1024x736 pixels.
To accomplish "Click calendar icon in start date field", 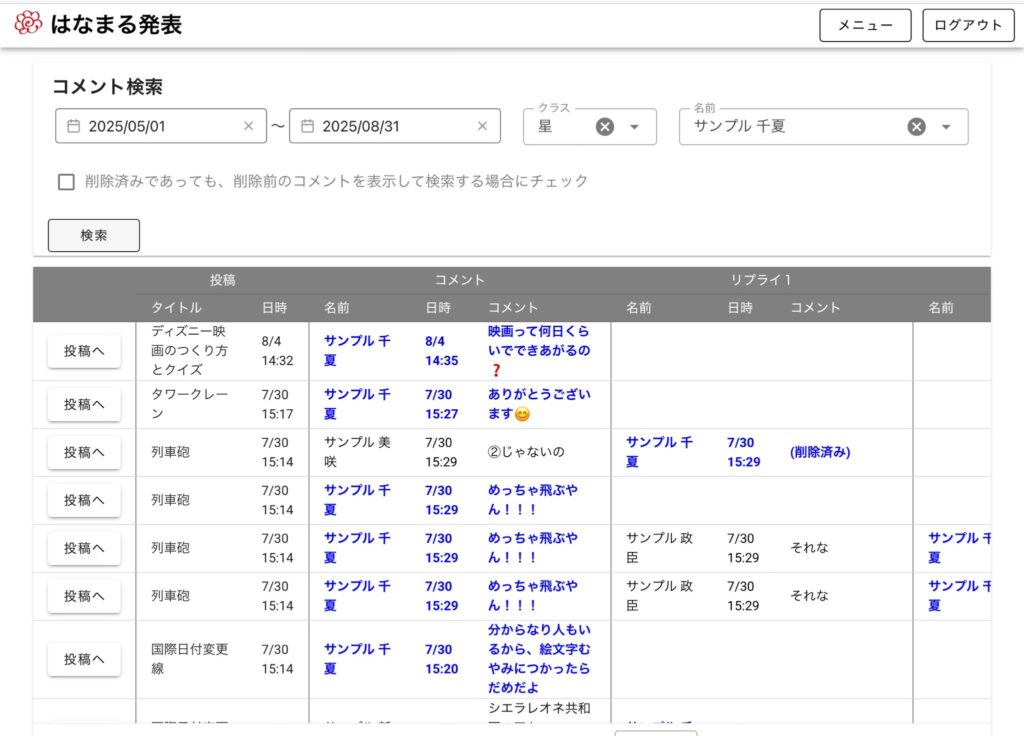I will (x=73, y=126).
